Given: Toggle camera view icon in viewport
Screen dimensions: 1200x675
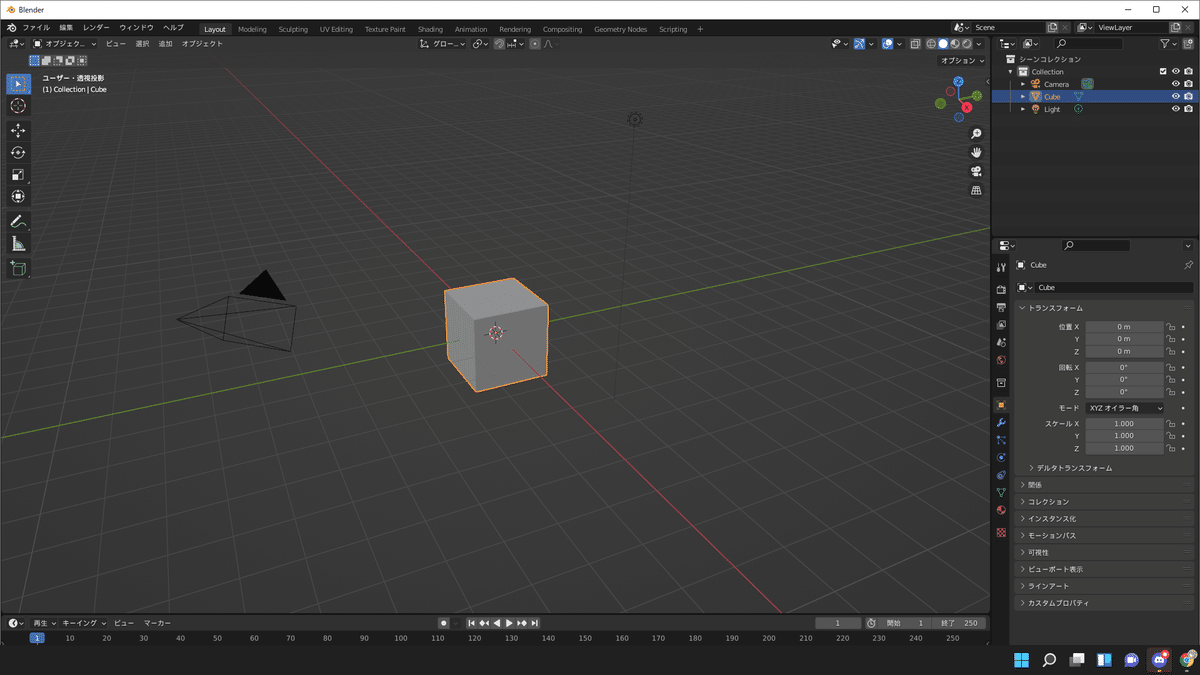Looking at the screenshot, I should [x=977, y=172].
